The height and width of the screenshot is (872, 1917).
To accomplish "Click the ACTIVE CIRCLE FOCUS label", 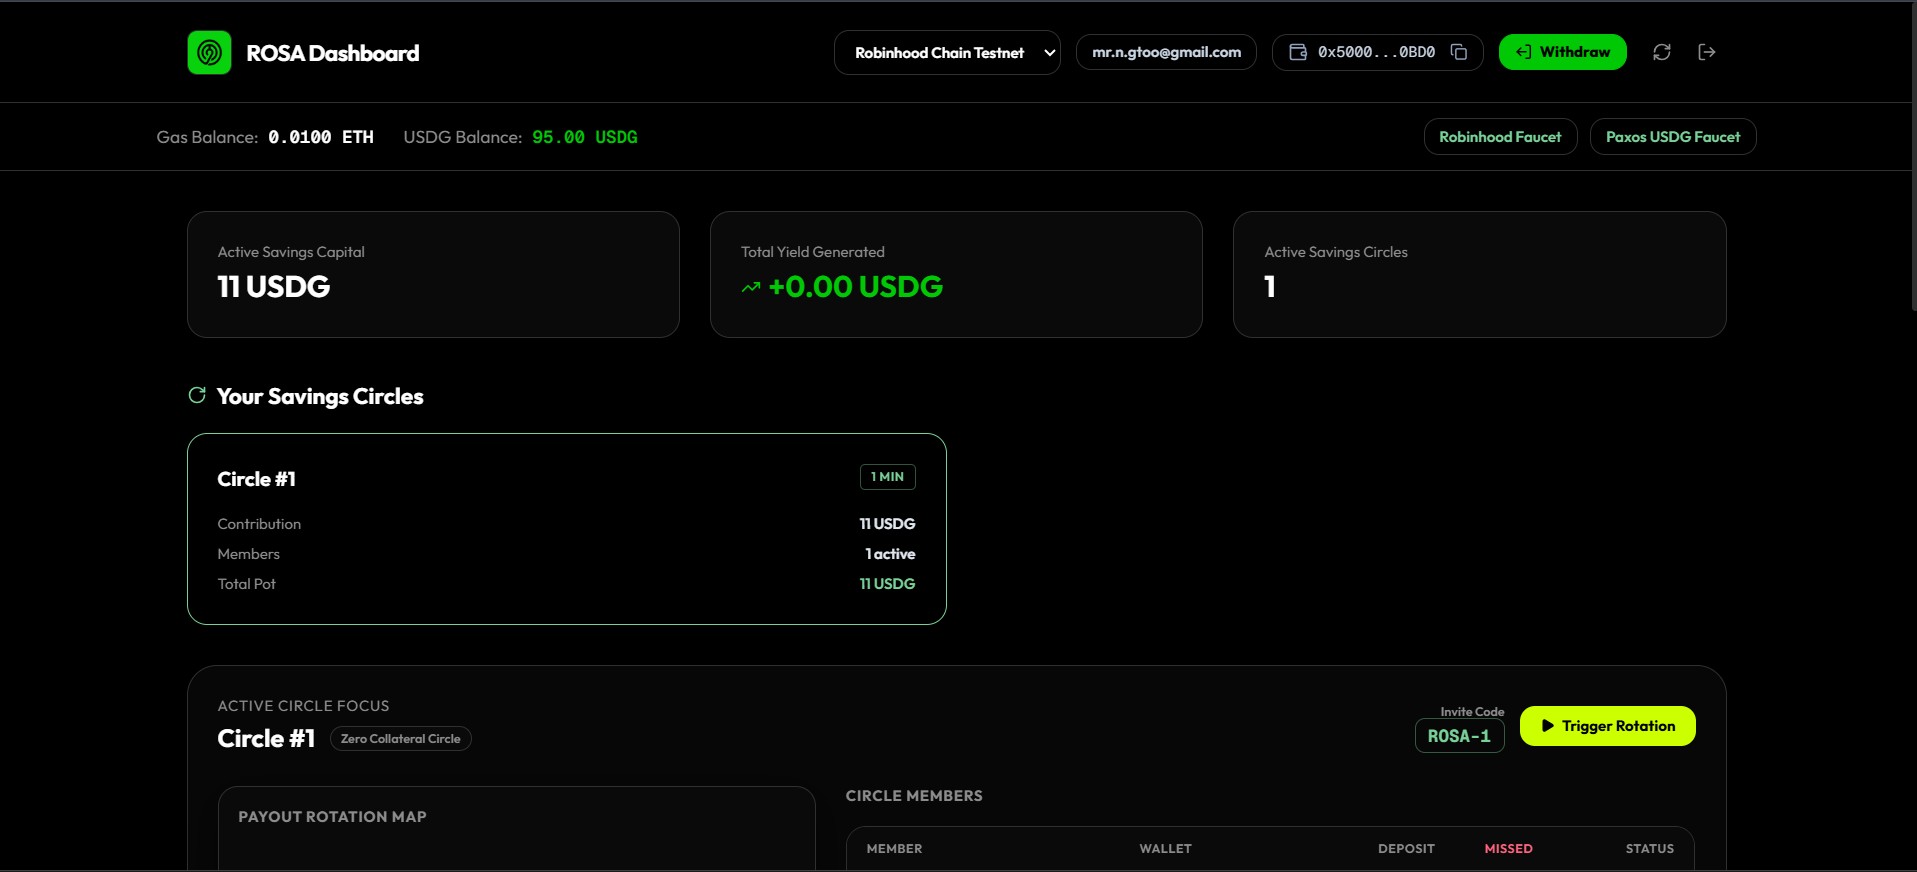I will (304, 706).
